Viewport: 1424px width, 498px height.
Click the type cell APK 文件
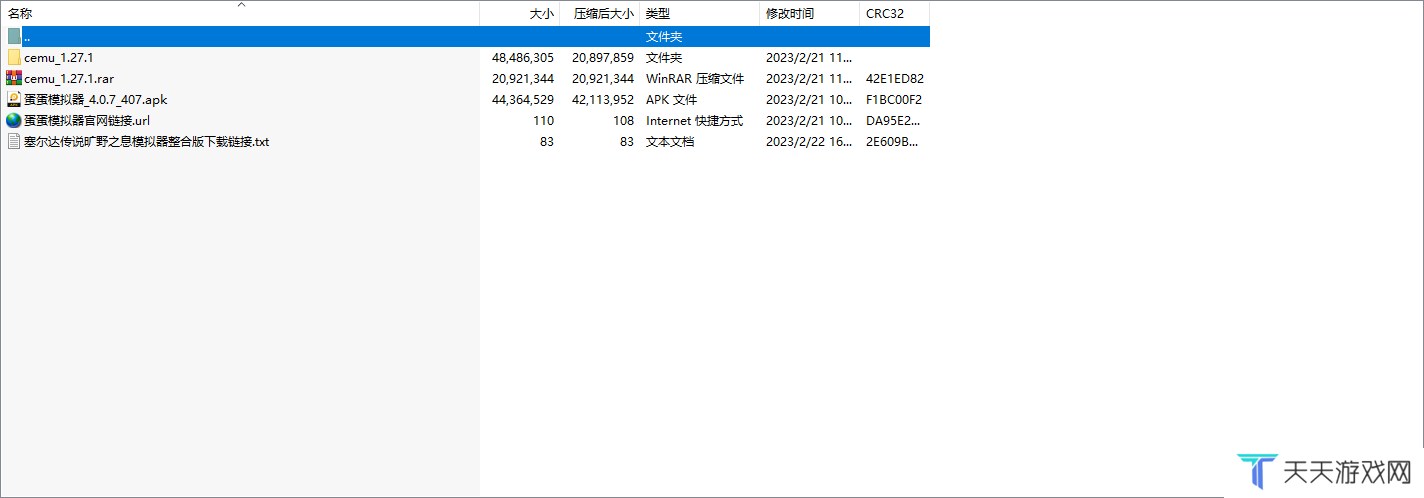671,99
